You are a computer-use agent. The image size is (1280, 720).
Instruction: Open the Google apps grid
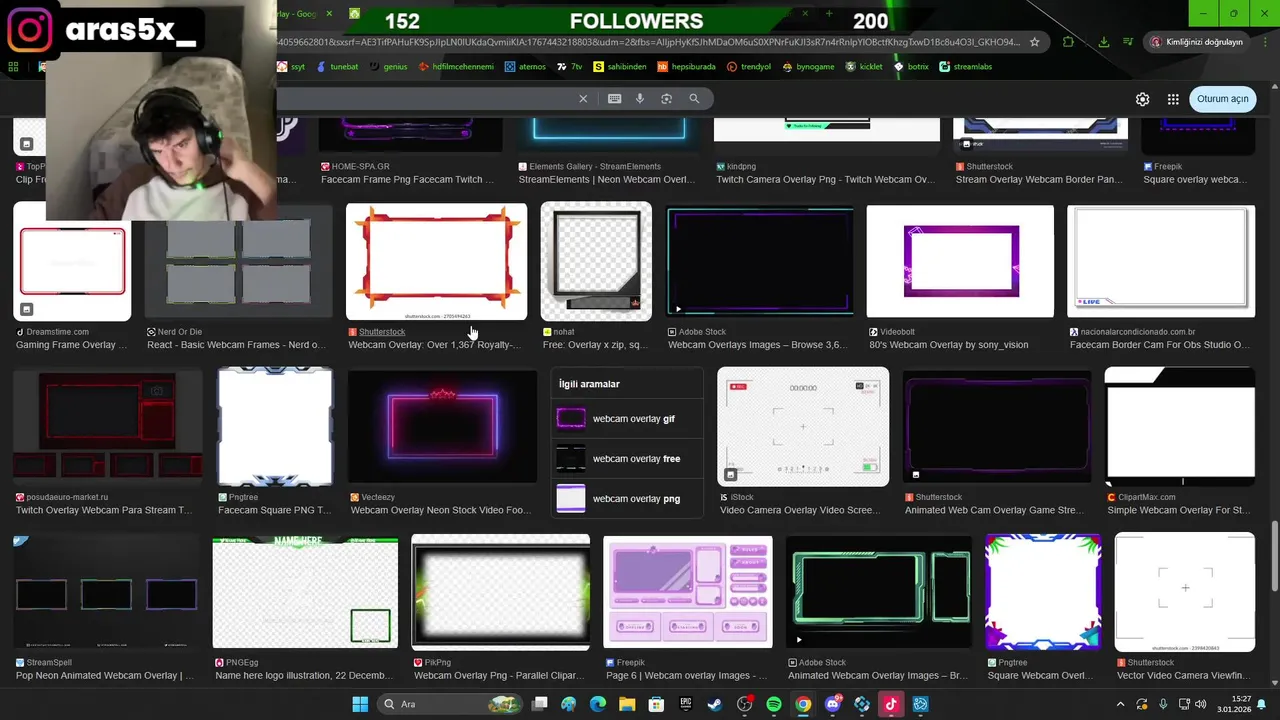pos(1173,99)
